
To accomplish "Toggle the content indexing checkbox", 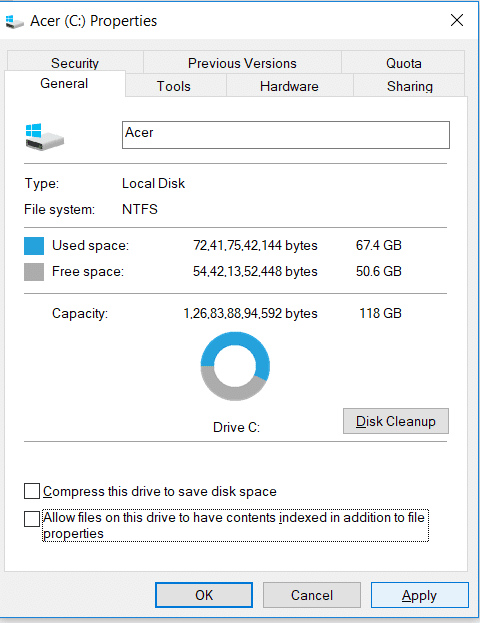I will tap(32, 519).
